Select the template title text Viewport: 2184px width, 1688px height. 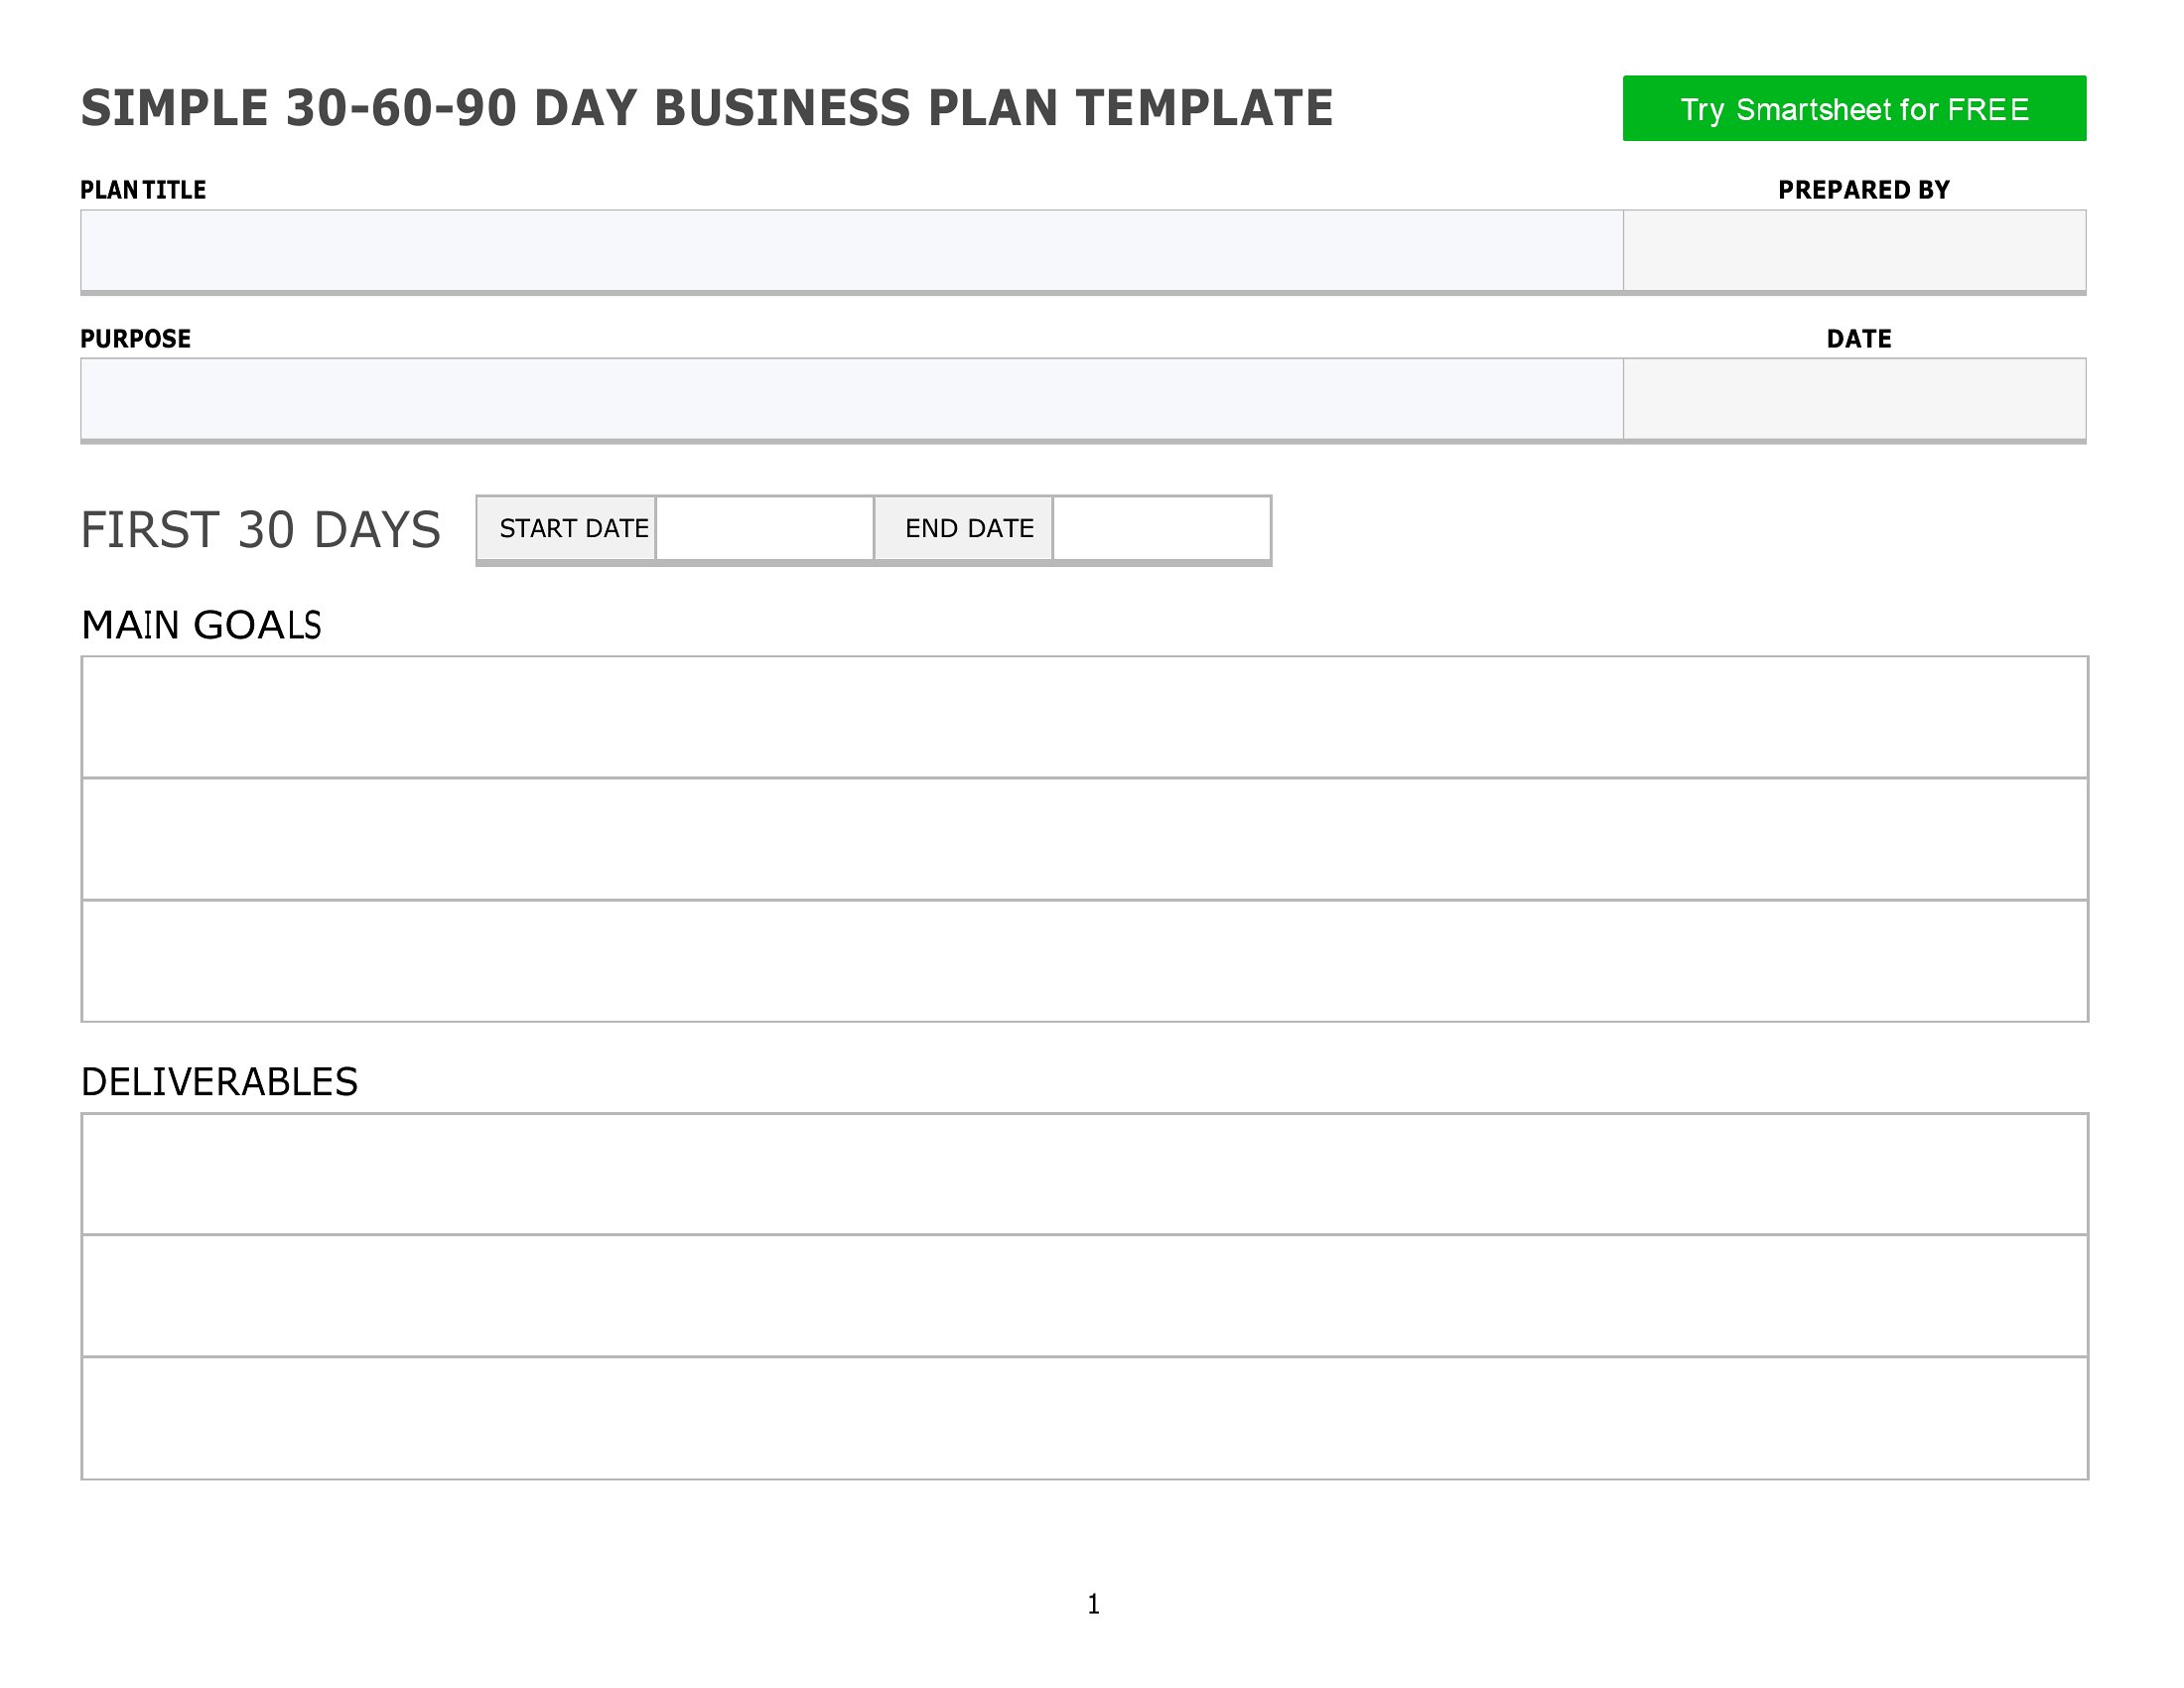coord(707,108)
